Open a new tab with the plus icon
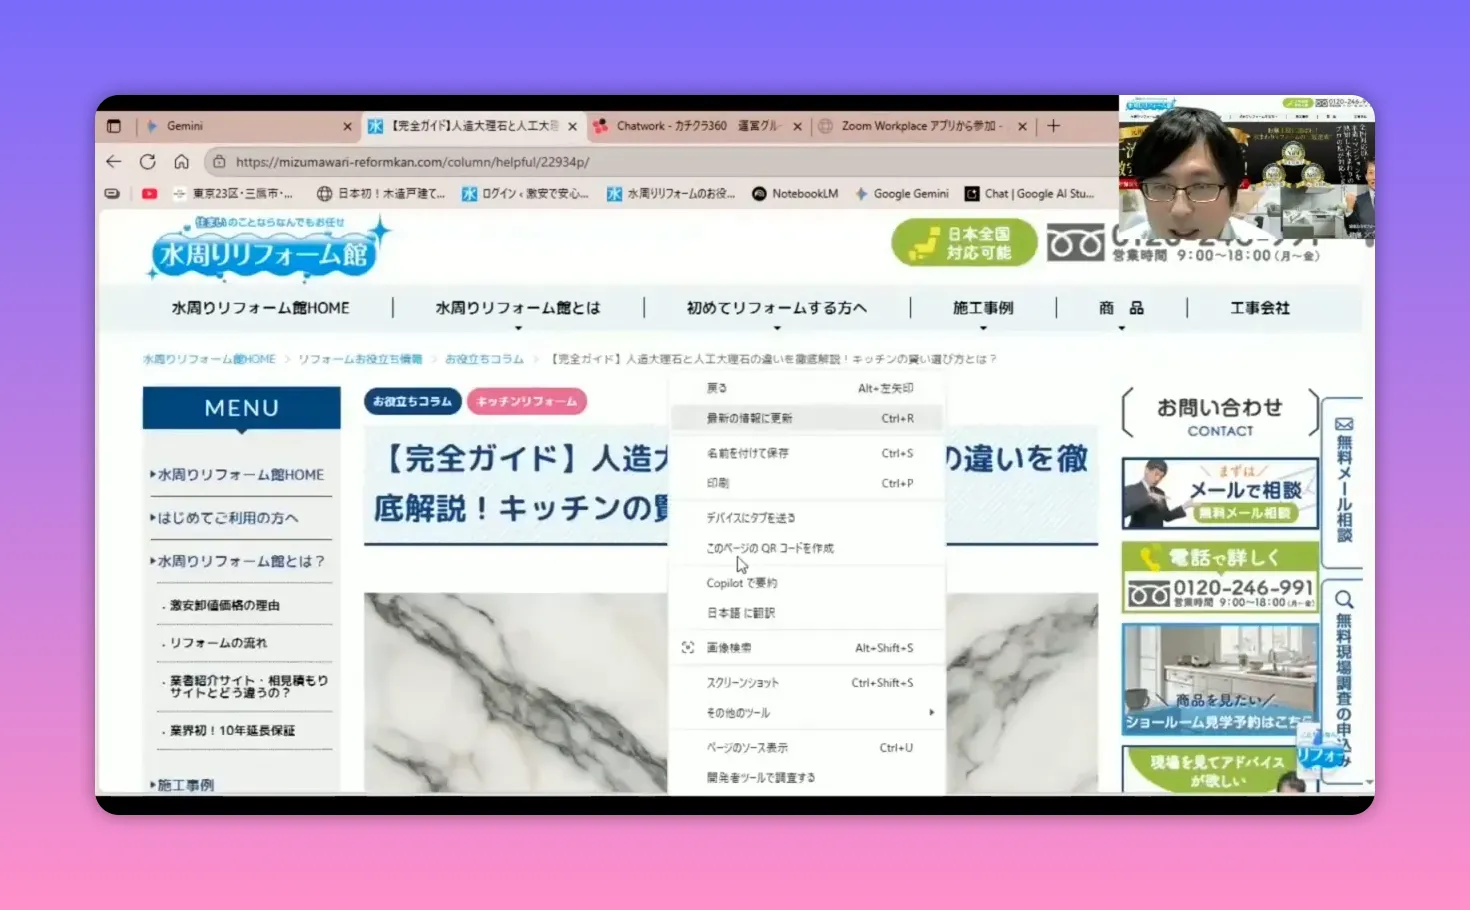The width and height of the screenshot is (1470, 910). pyautogui.click(x=1053, y=126)
